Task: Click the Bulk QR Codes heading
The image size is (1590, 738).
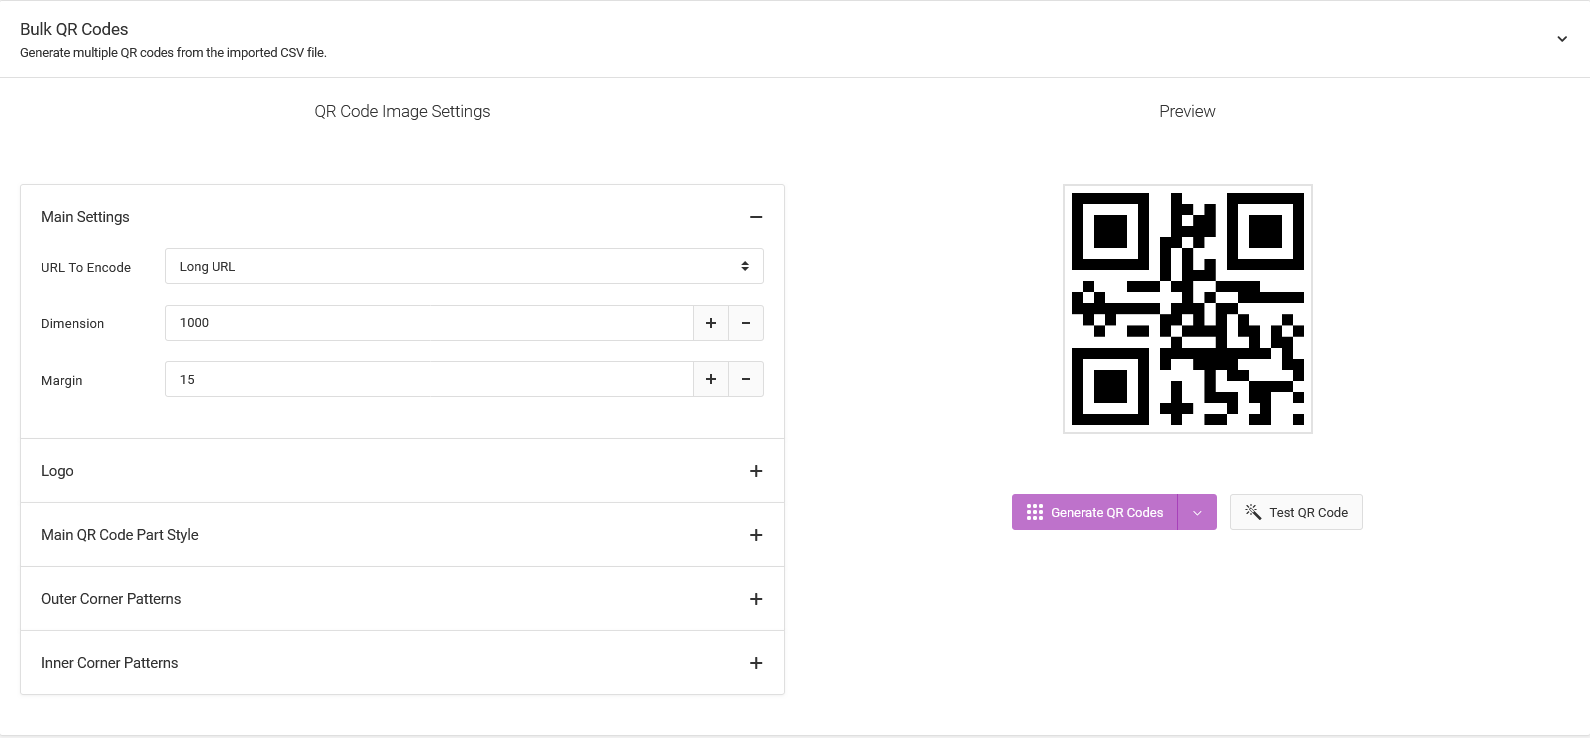Action: pos(74,29)
